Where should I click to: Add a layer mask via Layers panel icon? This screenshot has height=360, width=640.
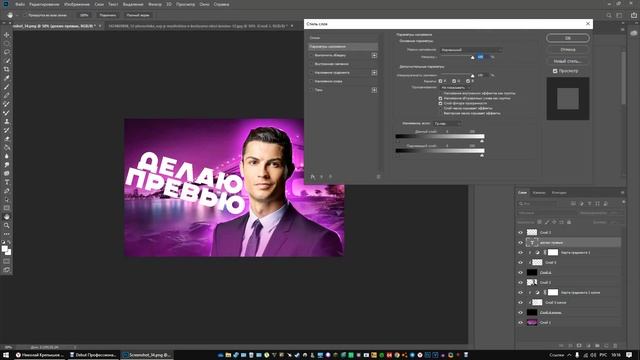579,346
